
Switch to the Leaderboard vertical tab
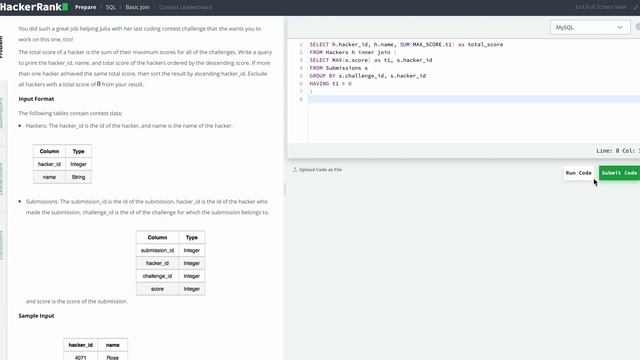pyautogui.click(x=2, y=180)
